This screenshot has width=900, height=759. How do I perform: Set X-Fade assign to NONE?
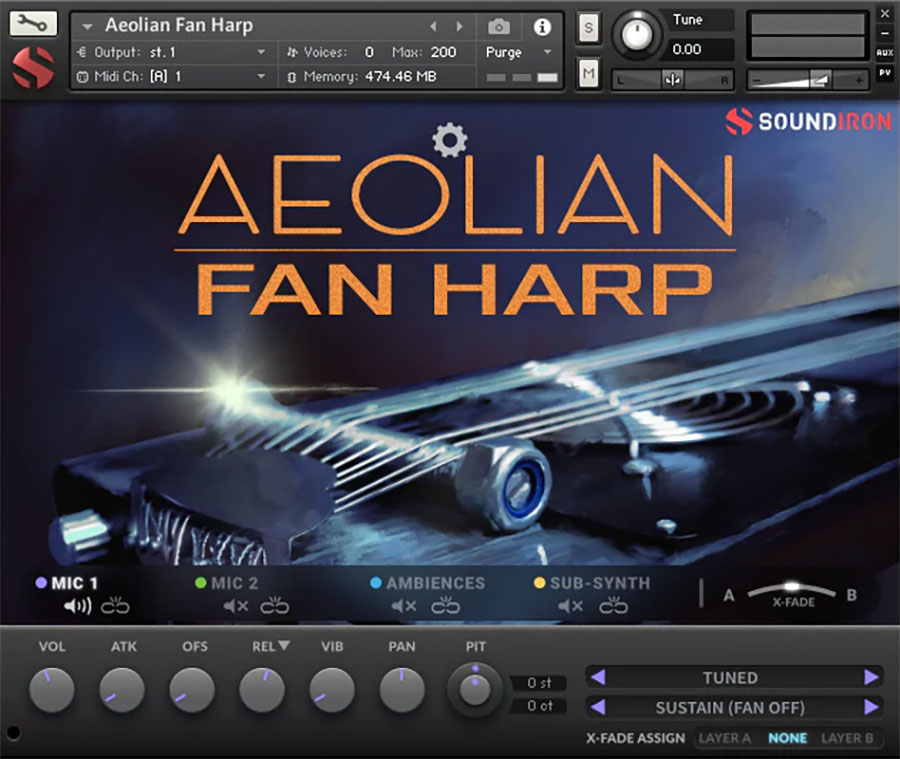coord(788,738)
